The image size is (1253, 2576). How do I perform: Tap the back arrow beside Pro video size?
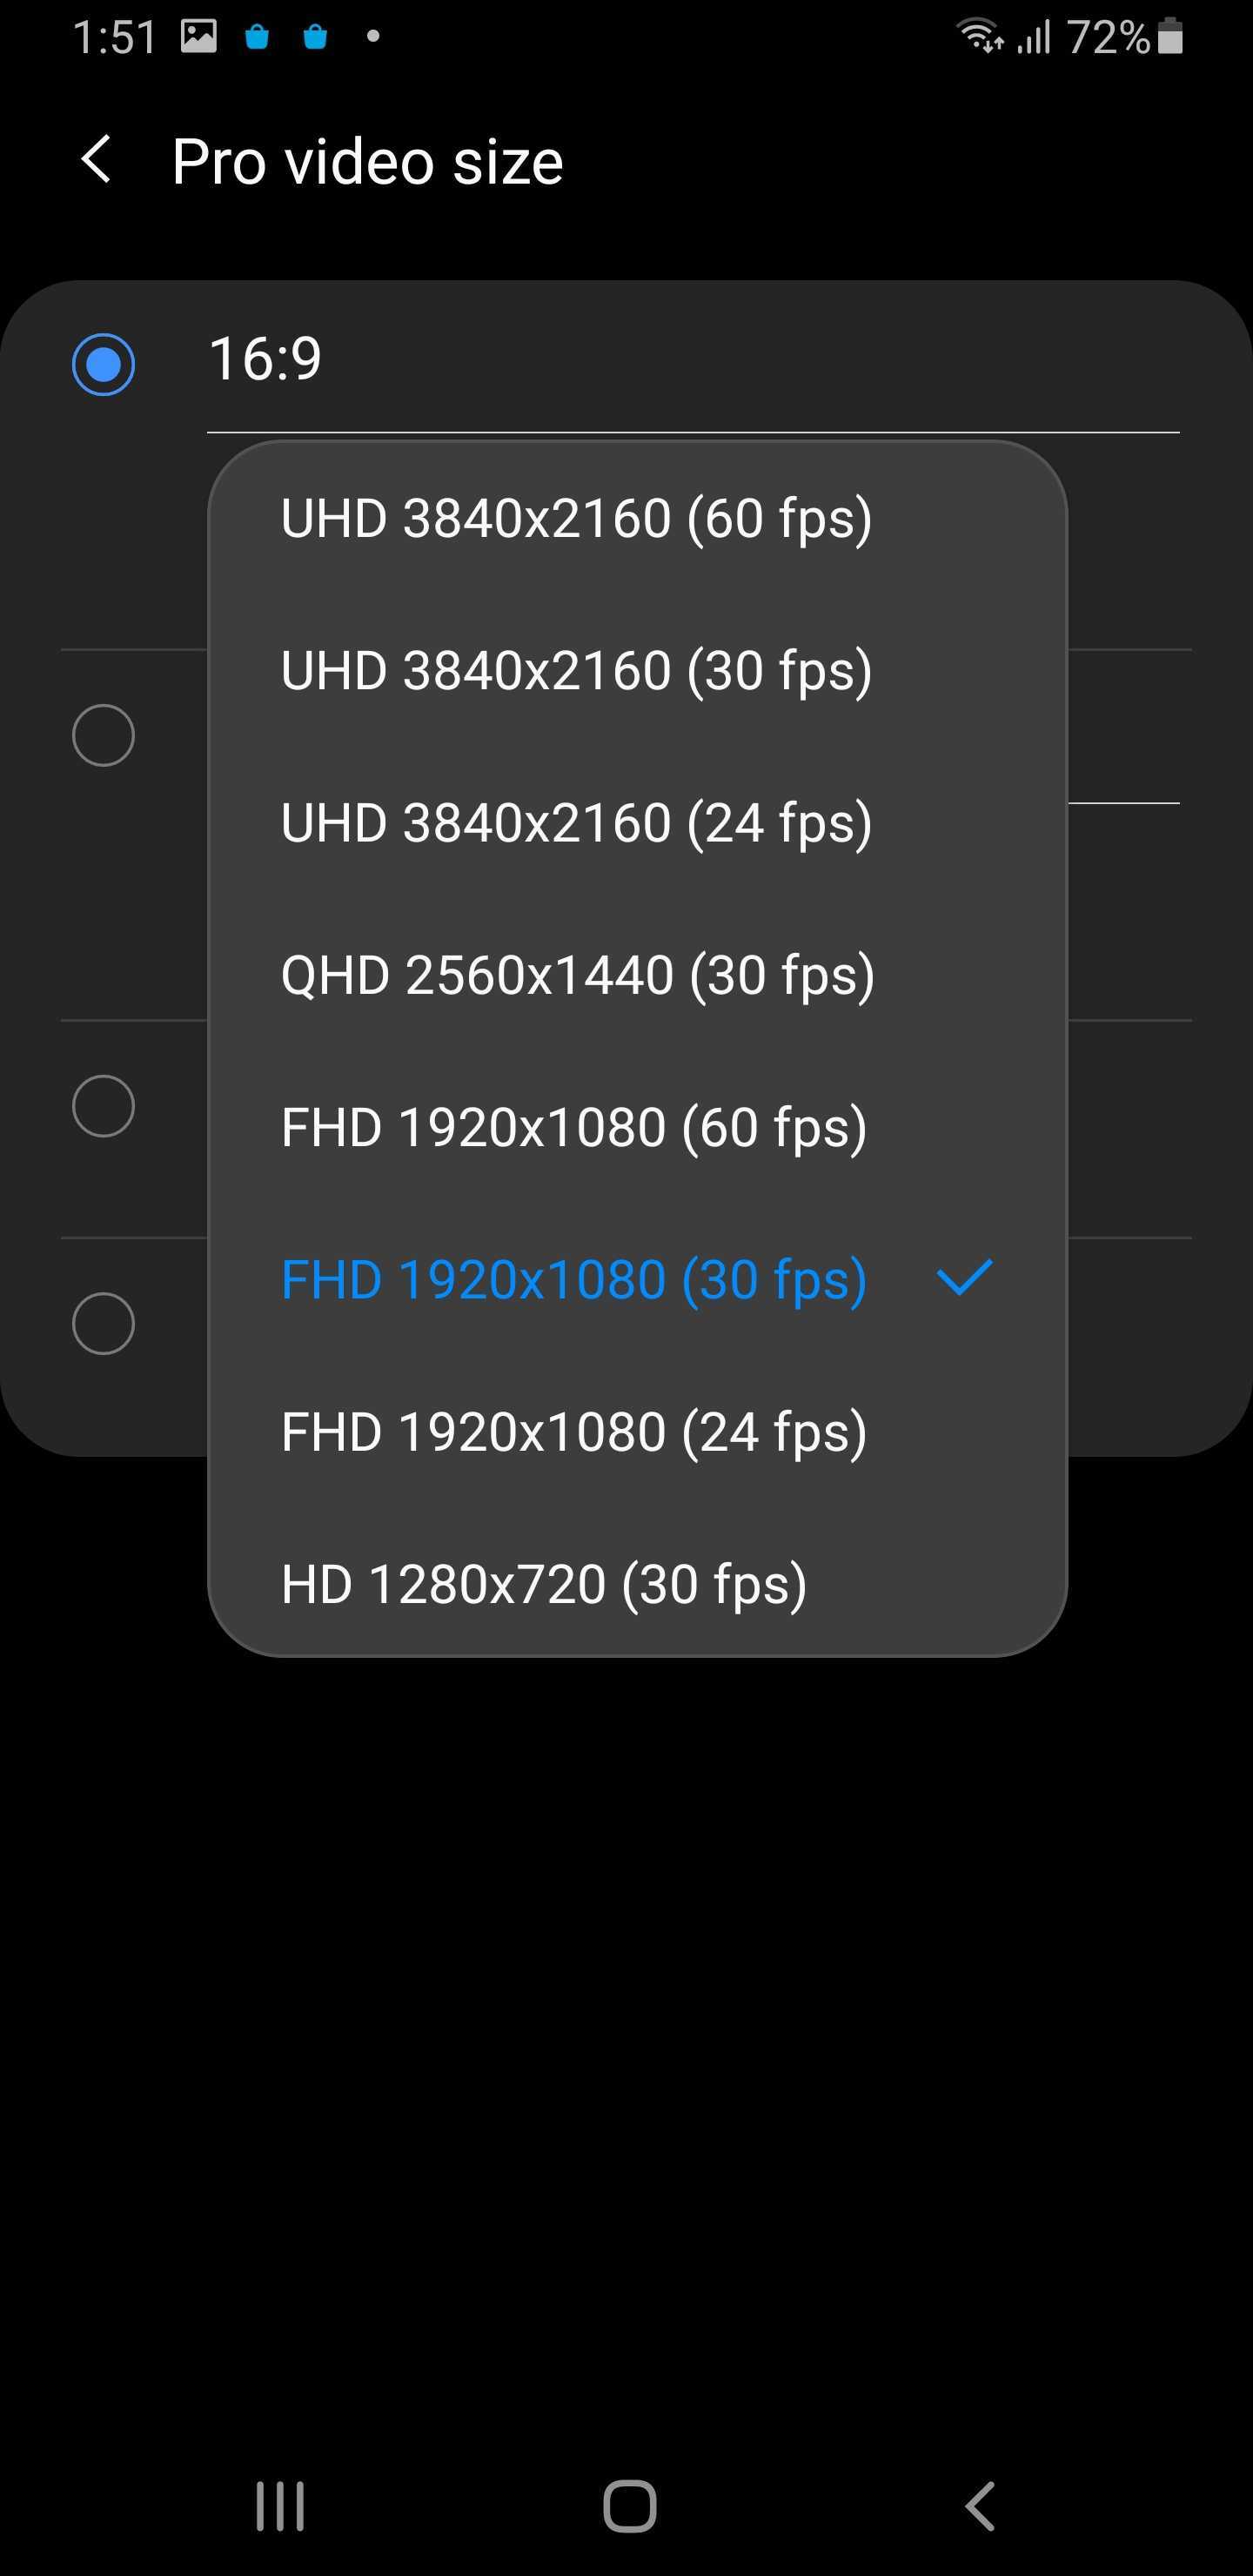[x=96, y=161]
